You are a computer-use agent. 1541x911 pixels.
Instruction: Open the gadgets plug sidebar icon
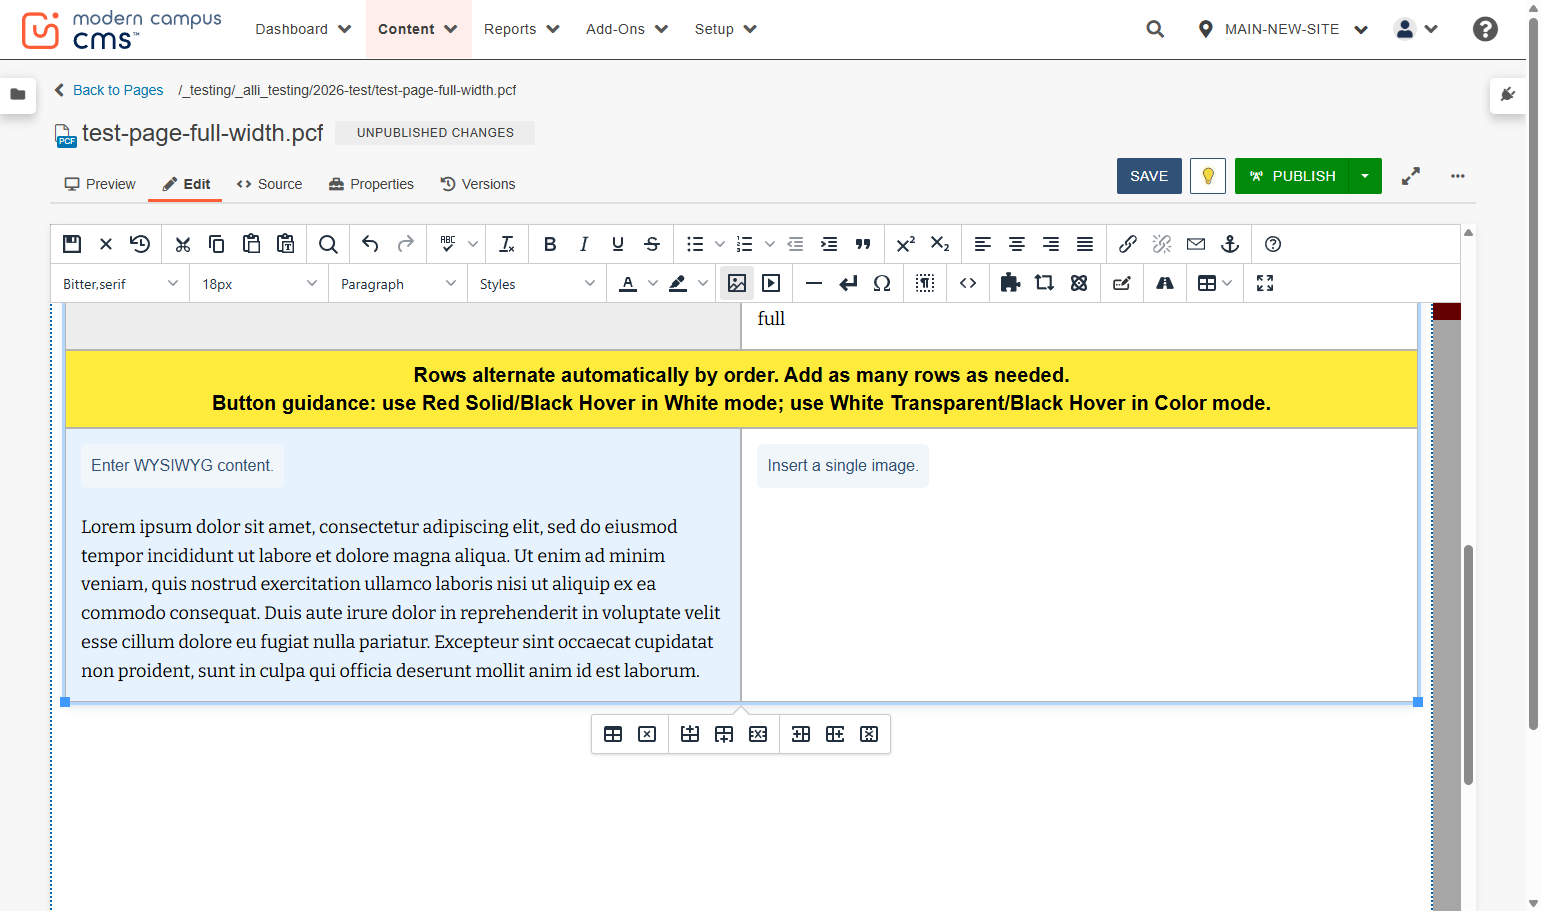pos(1508,95)
